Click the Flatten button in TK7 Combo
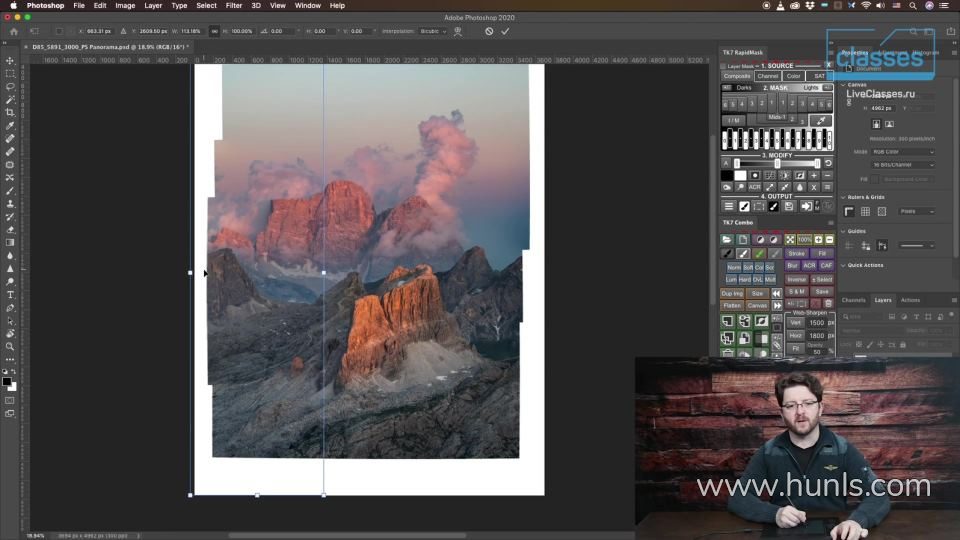960x540 pixels. [732, 305]
